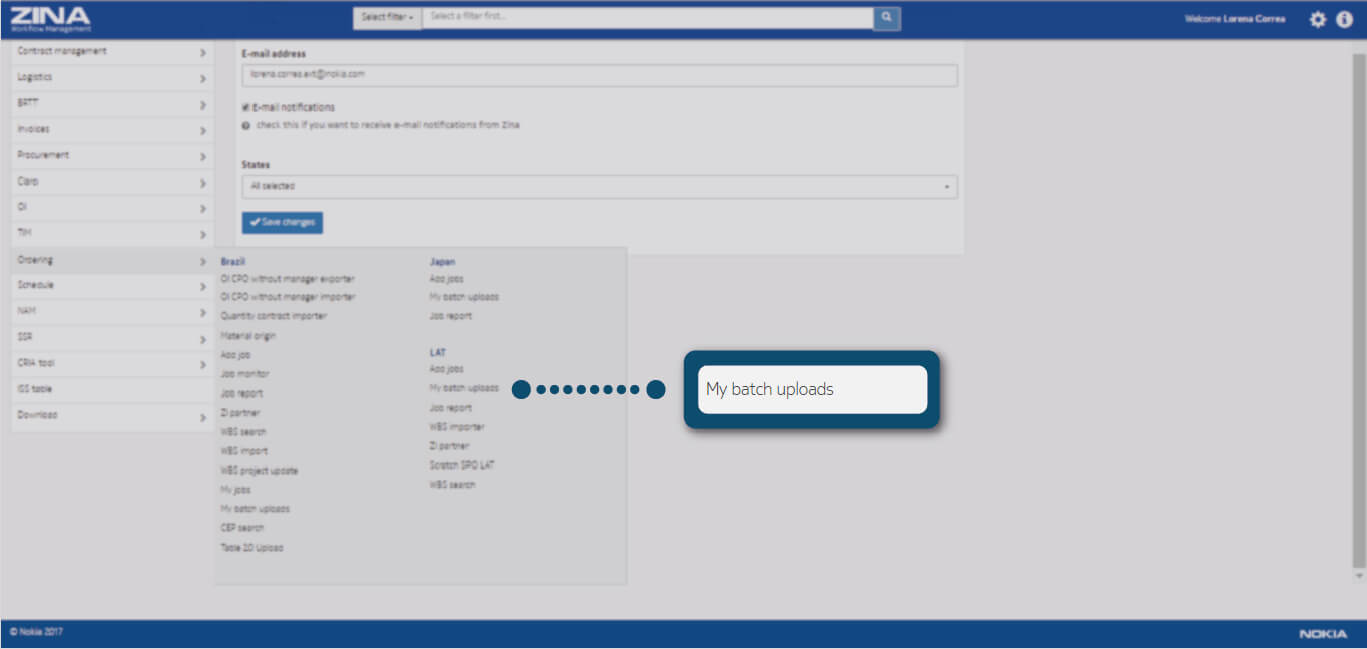Click the Save changes button

point(282,222)
